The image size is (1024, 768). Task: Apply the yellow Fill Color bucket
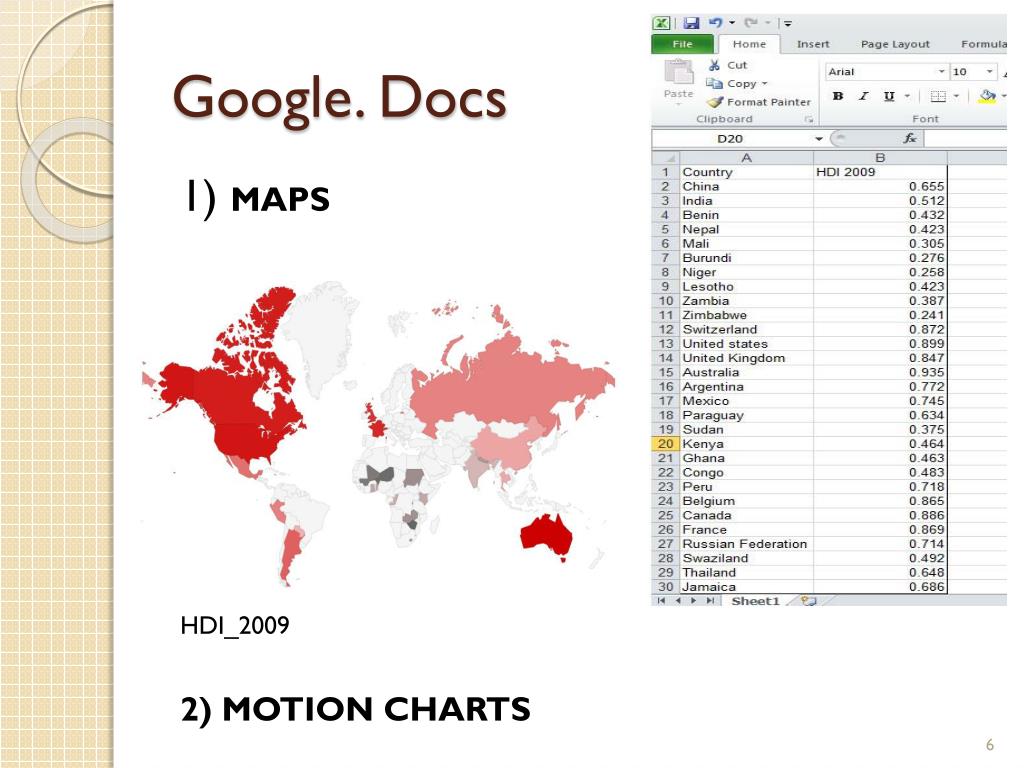[987, 96]
